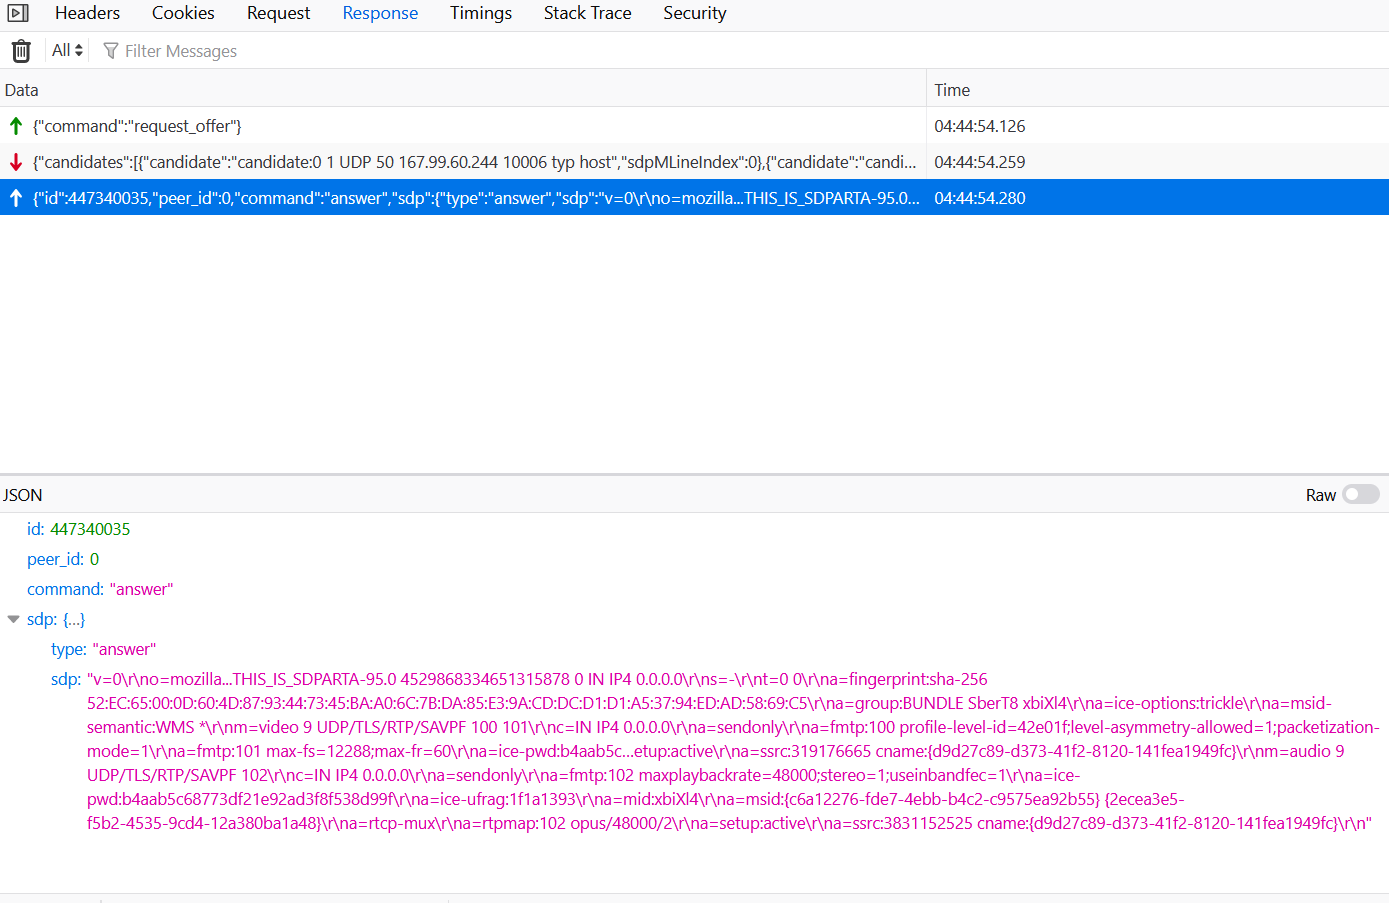Open the Stack Trace tab
Screen dimensions: 1389x903
click(x=587, y=13)
